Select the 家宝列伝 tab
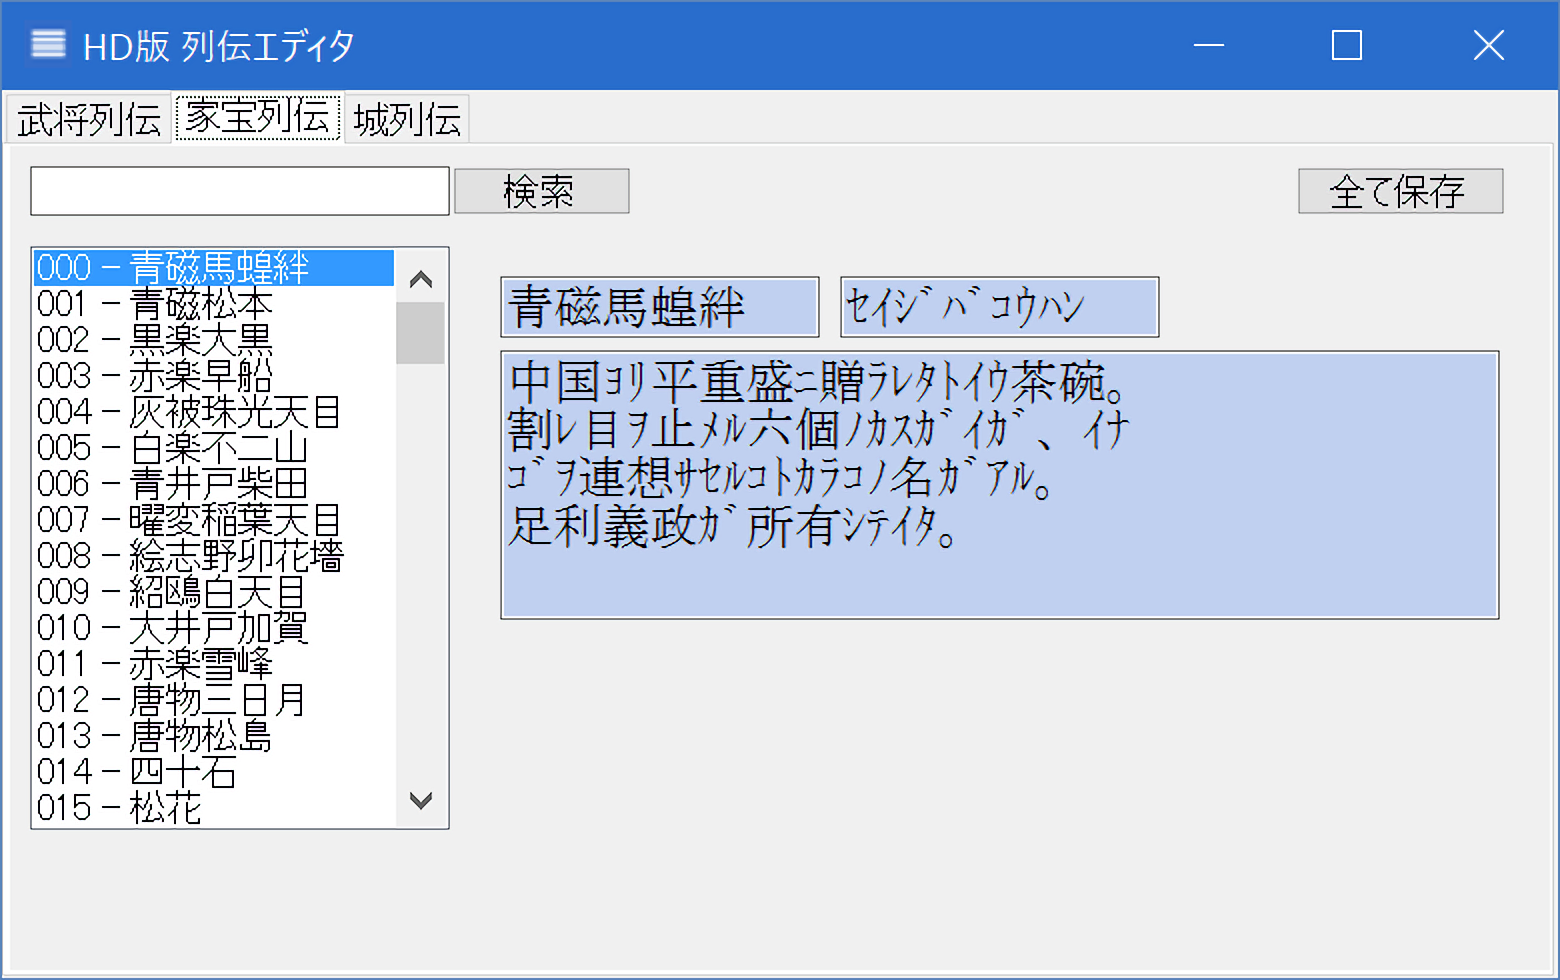Viewport: 1560px width, 980px height. [x=258, y=118]
